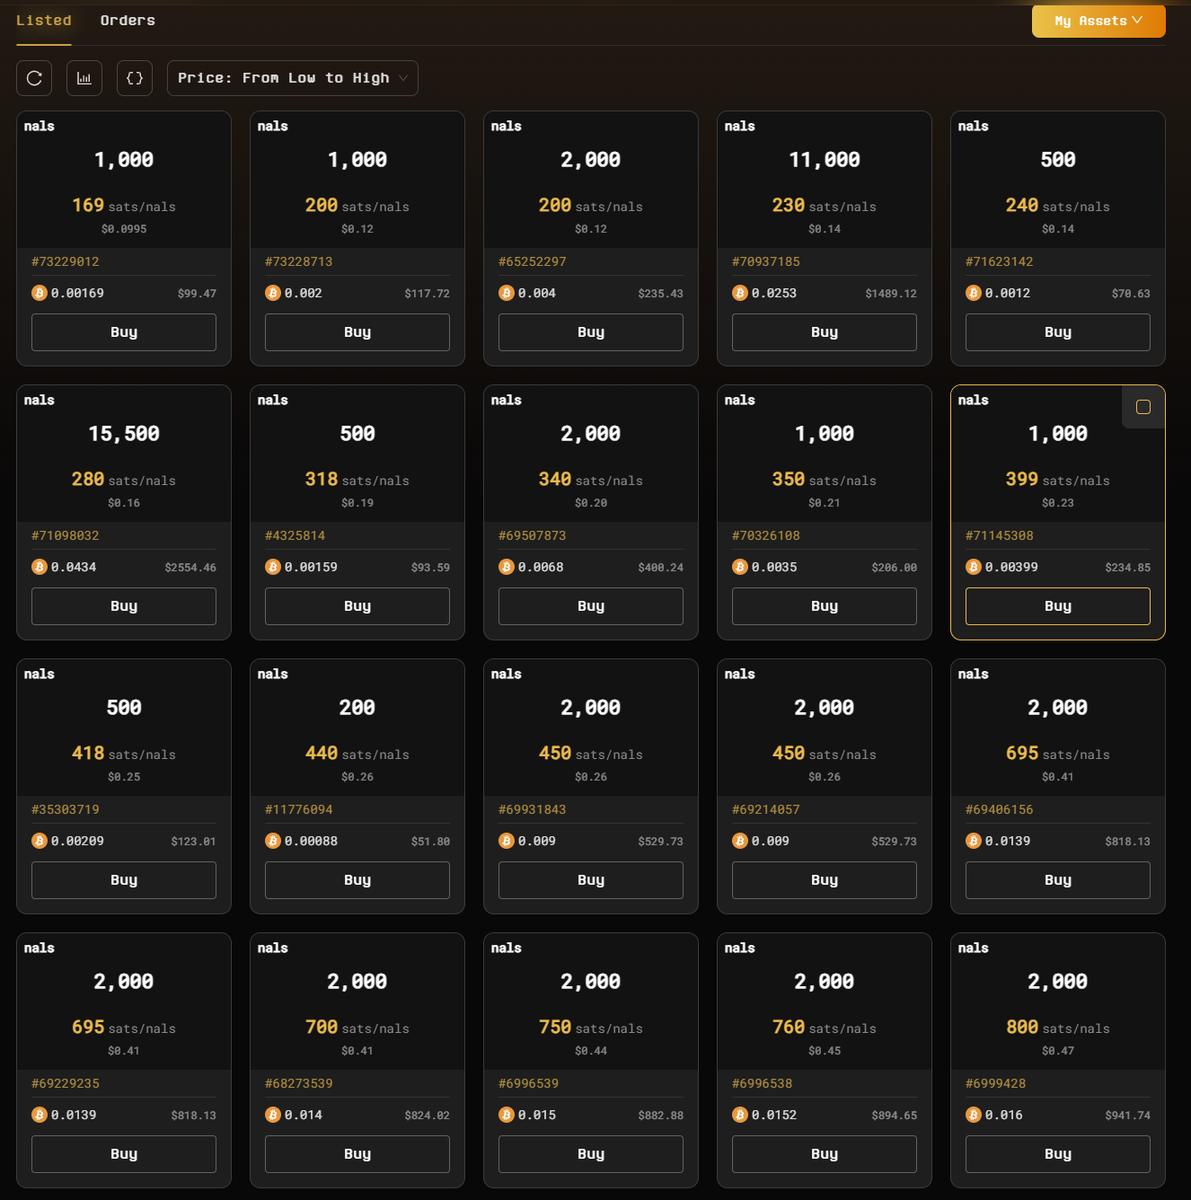Open inscription link #70937185

(766, 262)
